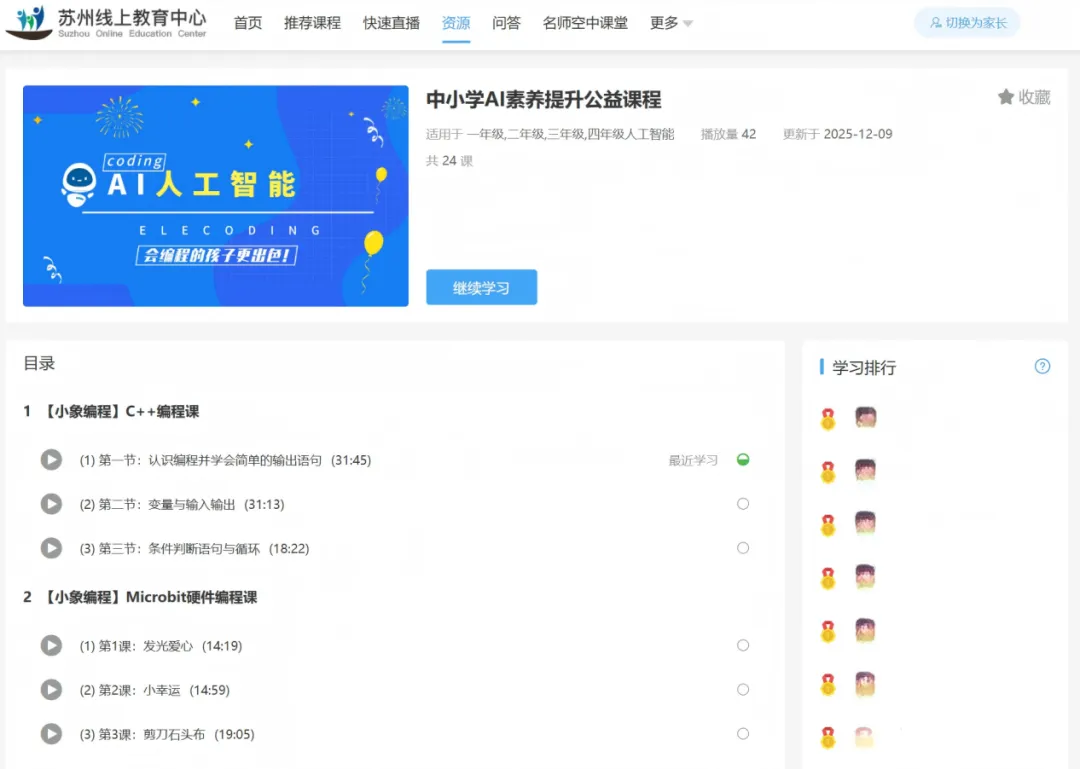Play lesson 第三节 条件判断语句与循环 play icon
The width and height of the screenshot is (1080, 769).
pos(51,548)
